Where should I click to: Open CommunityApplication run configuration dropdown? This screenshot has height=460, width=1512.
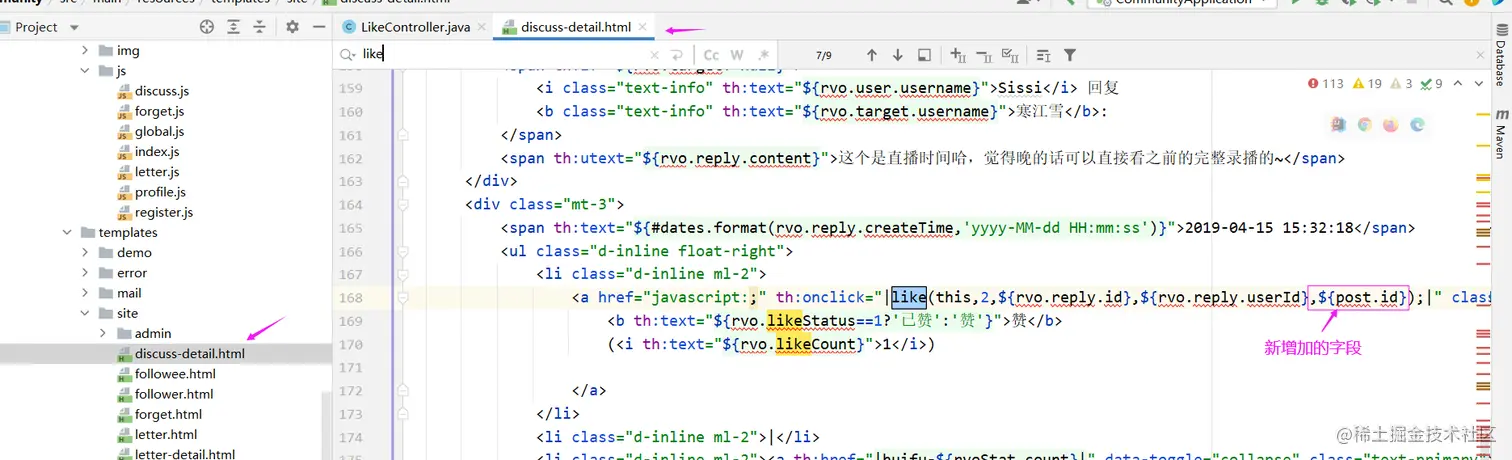click(x=1183, y=3)
